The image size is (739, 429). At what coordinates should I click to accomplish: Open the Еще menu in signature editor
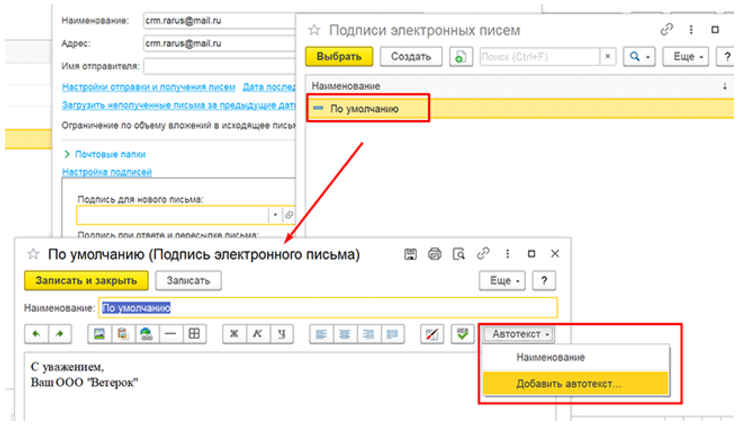pyautogui.click(x=503, y=282)
